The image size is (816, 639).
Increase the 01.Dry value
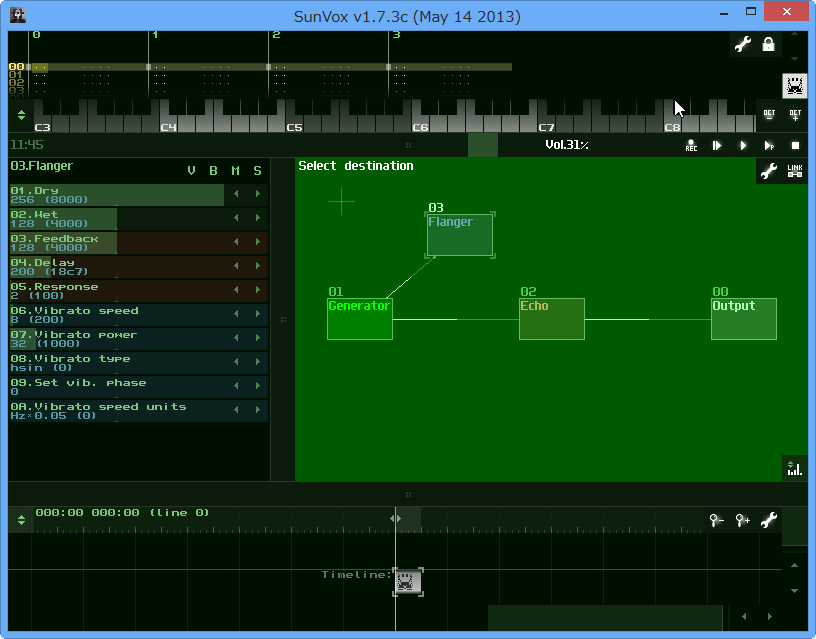click(x=258, y=194)
